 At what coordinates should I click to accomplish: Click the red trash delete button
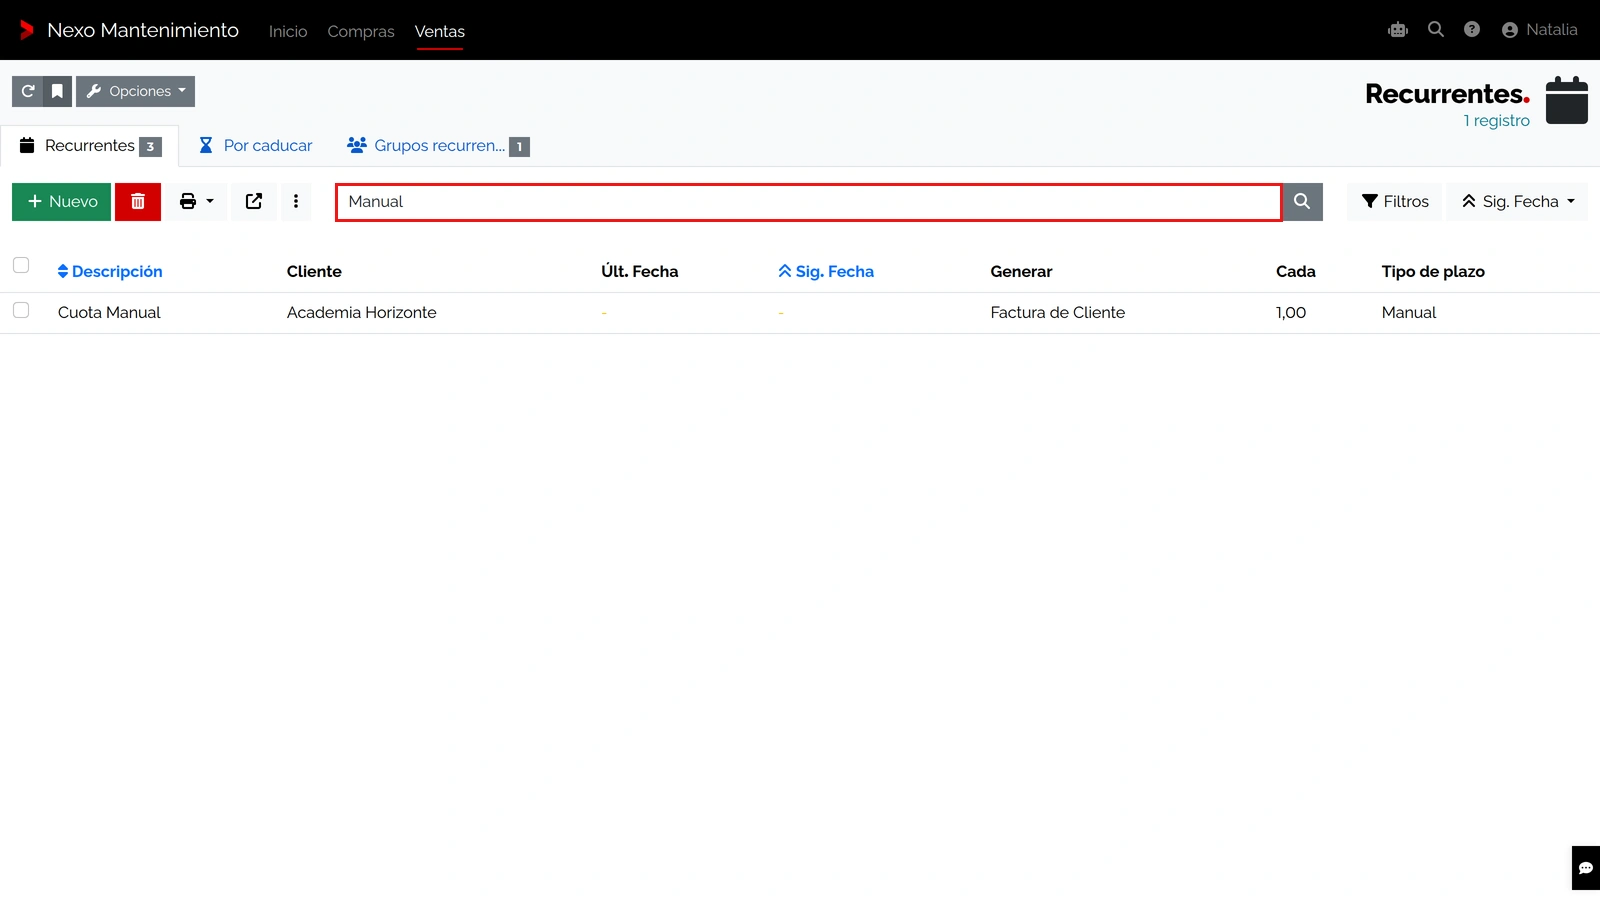coord(138,202)
